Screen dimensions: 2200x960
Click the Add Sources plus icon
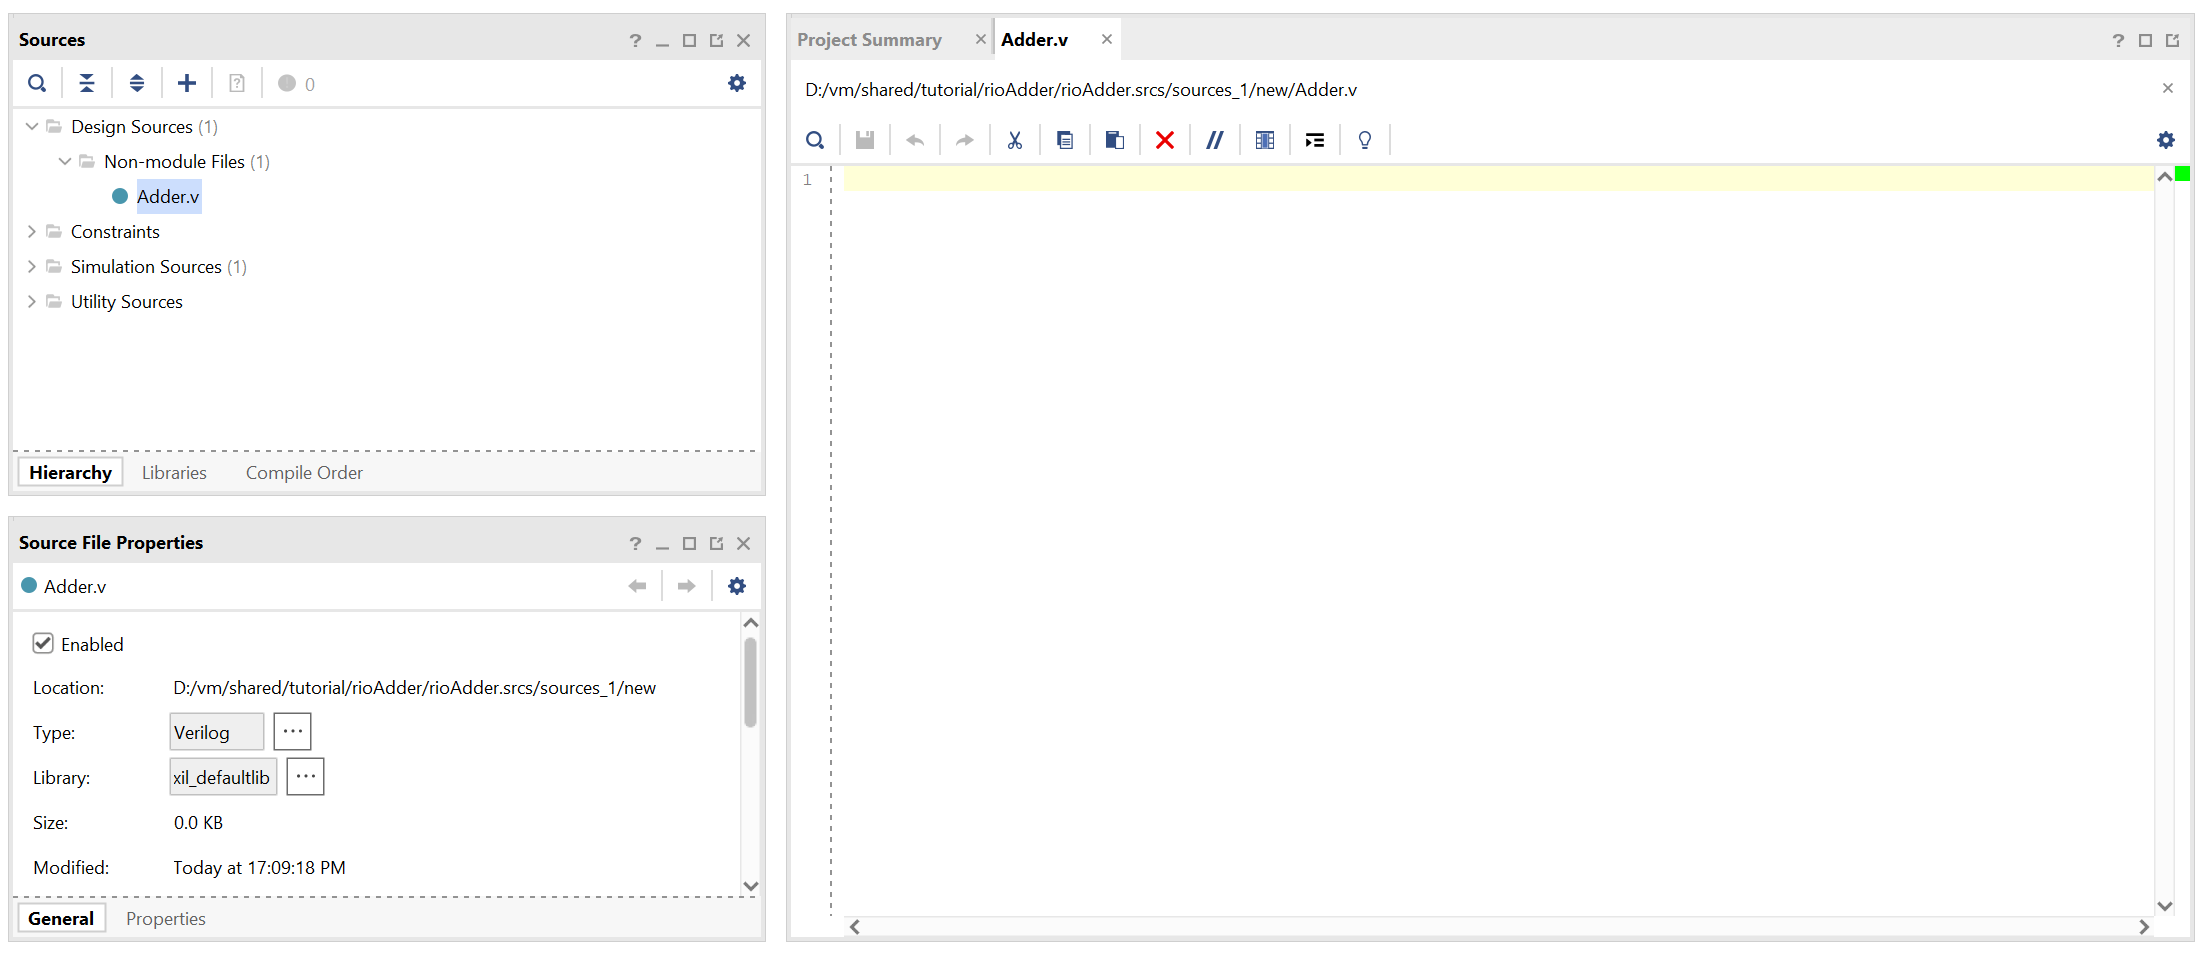tap(187, 83)
